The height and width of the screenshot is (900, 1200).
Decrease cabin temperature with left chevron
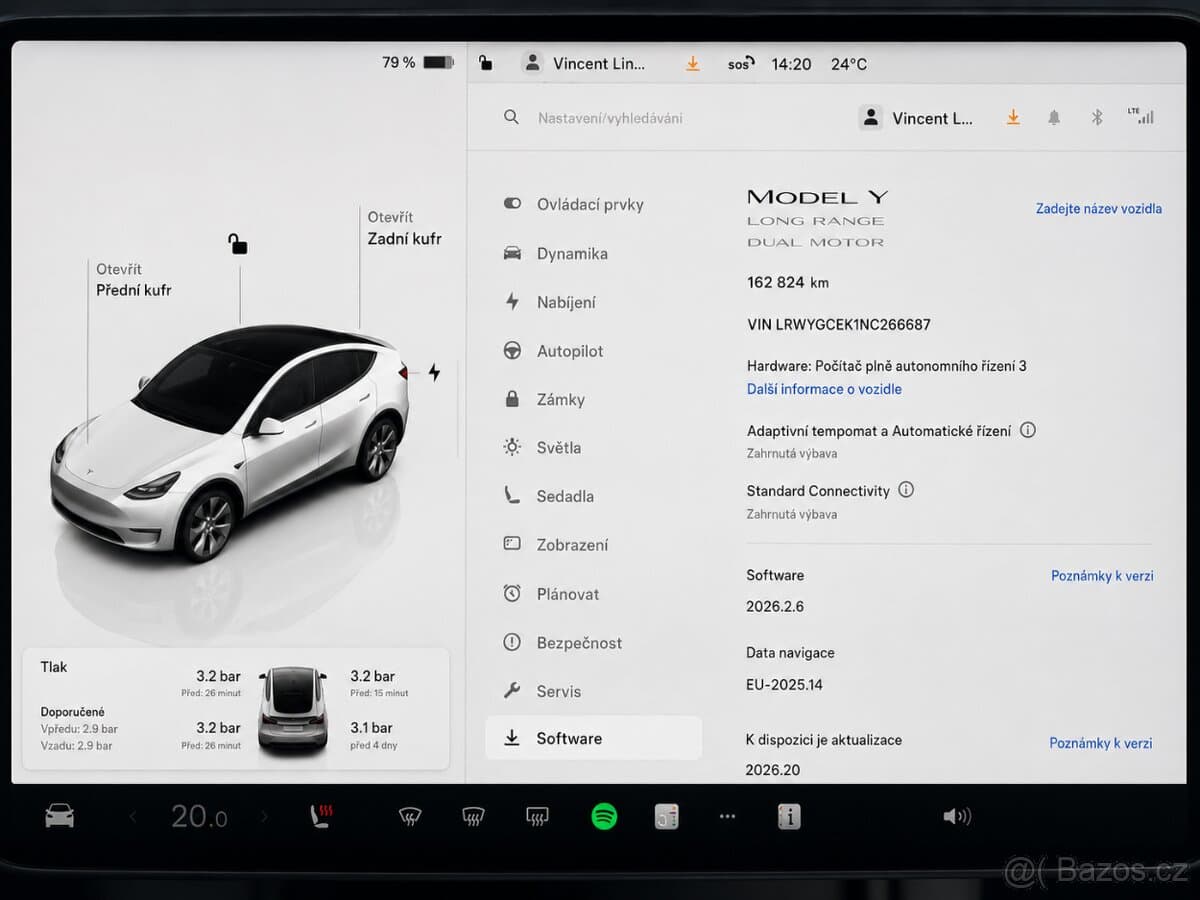[x=133, y=817]
